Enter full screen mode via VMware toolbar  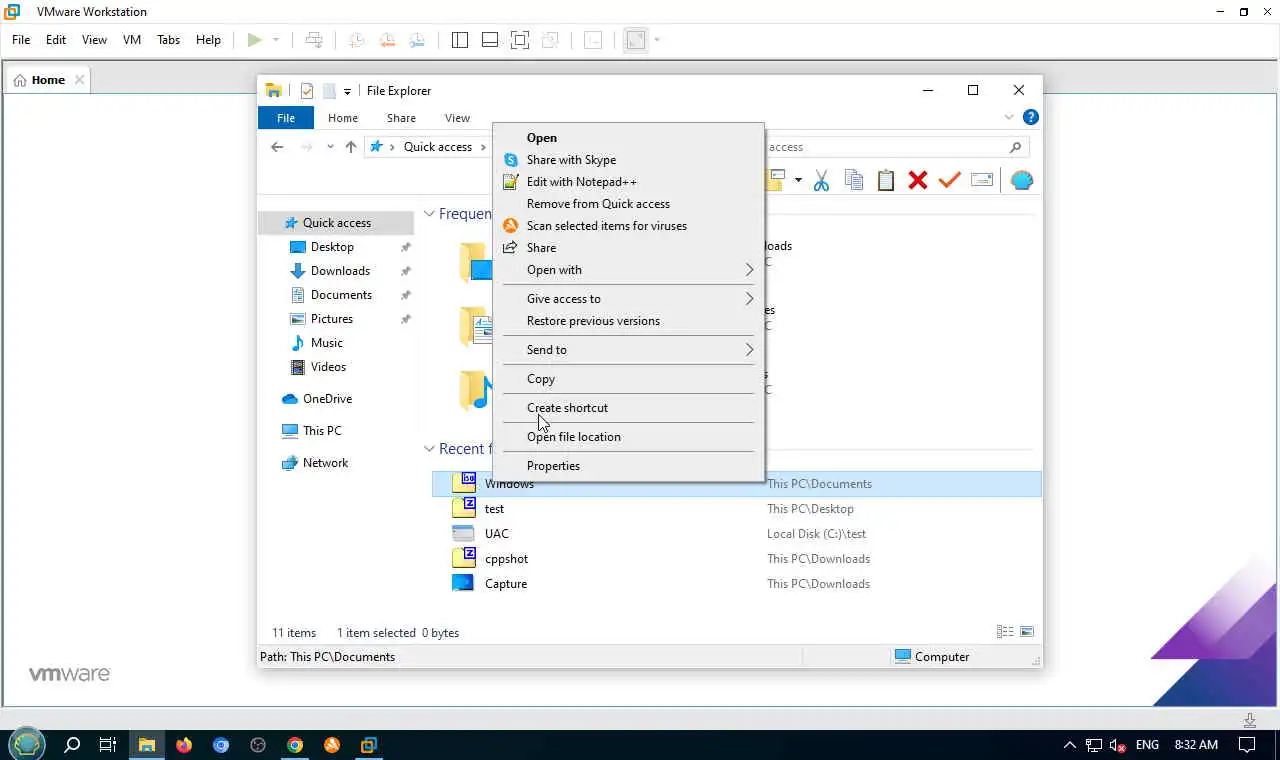(520, 40)
